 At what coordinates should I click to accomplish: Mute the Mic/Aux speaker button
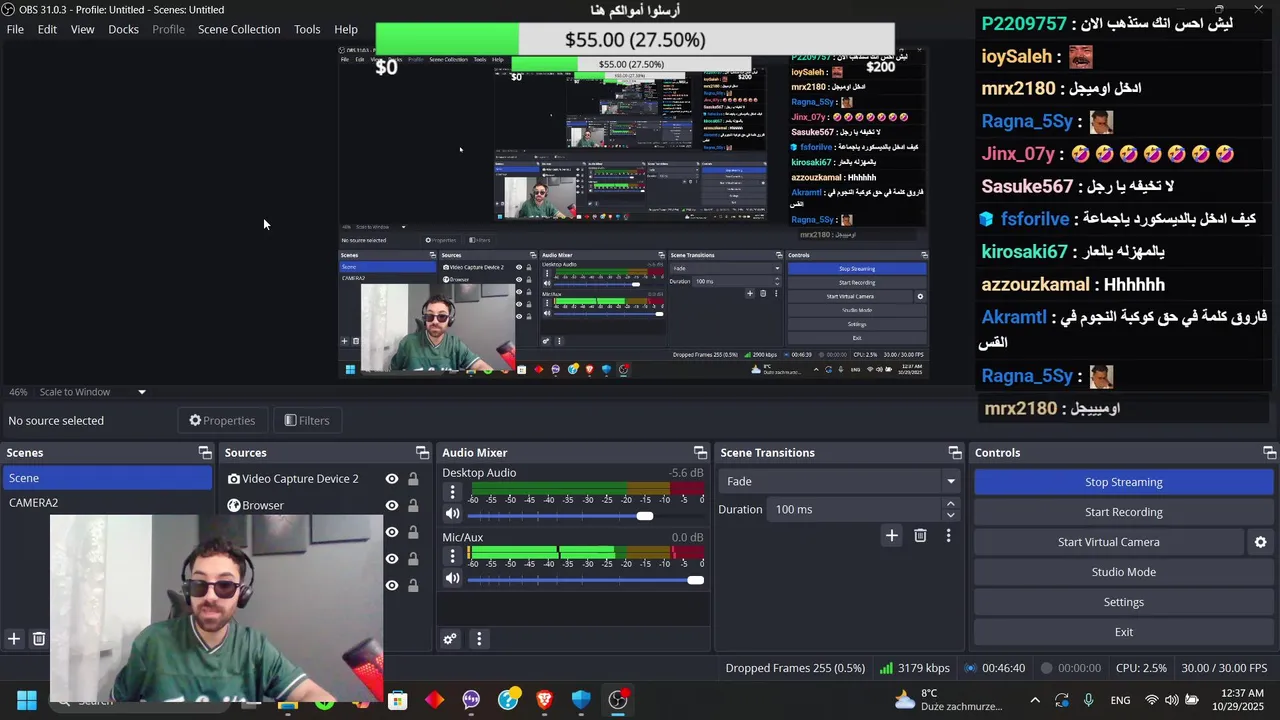point(452,578)
